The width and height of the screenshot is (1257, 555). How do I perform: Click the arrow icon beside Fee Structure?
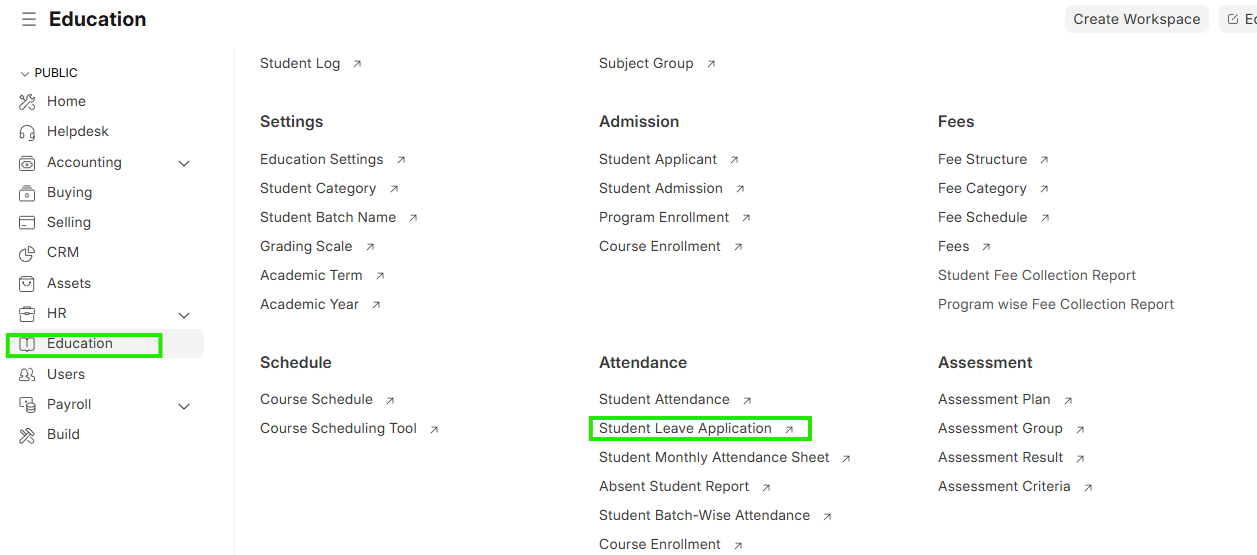(1044, 160)
